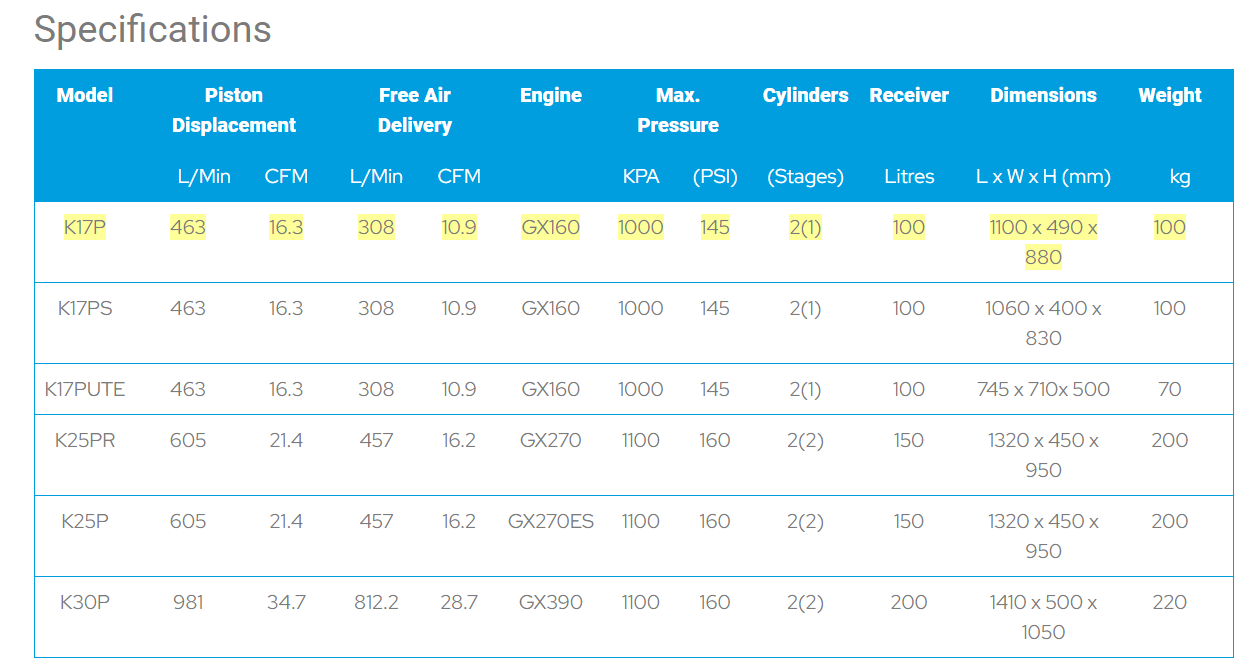This screenshot has height=665, width=1256.
Task: Click the Receiver column header
Action: (908, 96)
